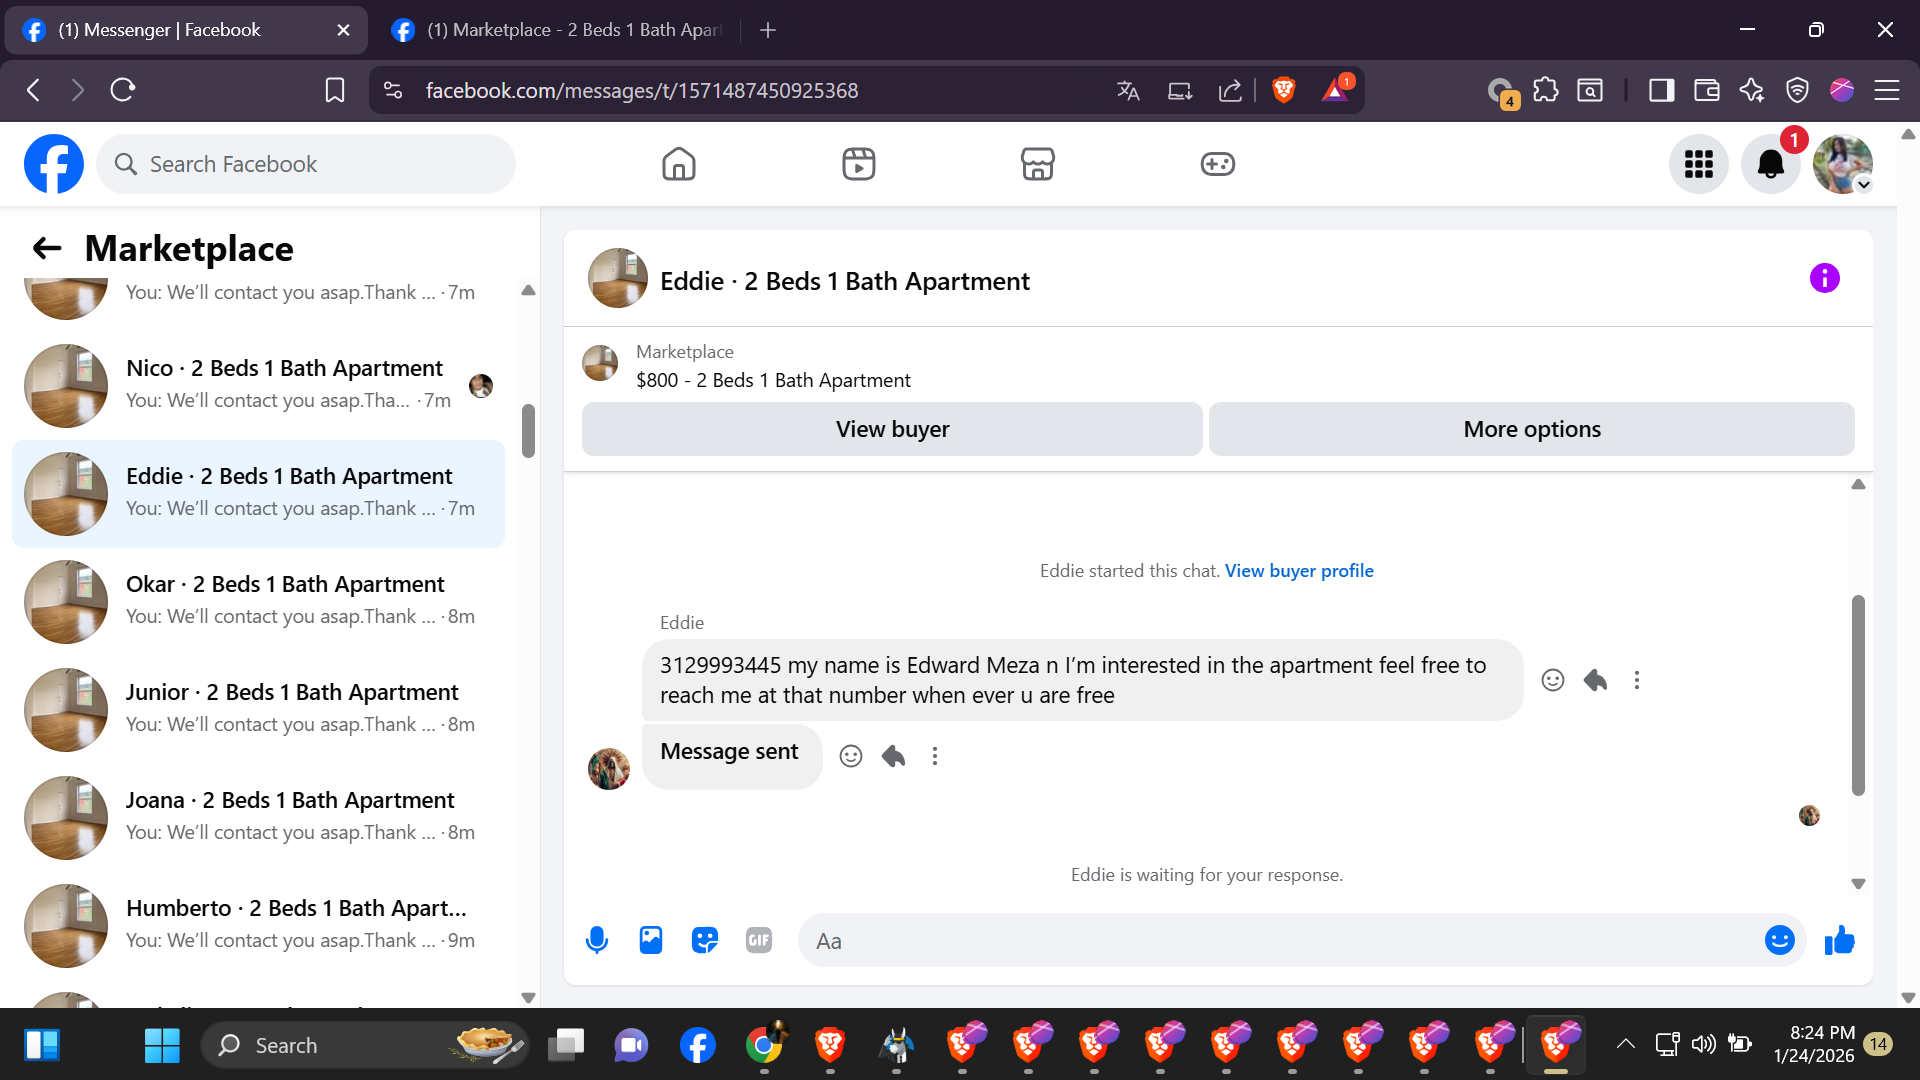
Task: Open more options for Message sent bubble
Action: [x=935, y=756]
